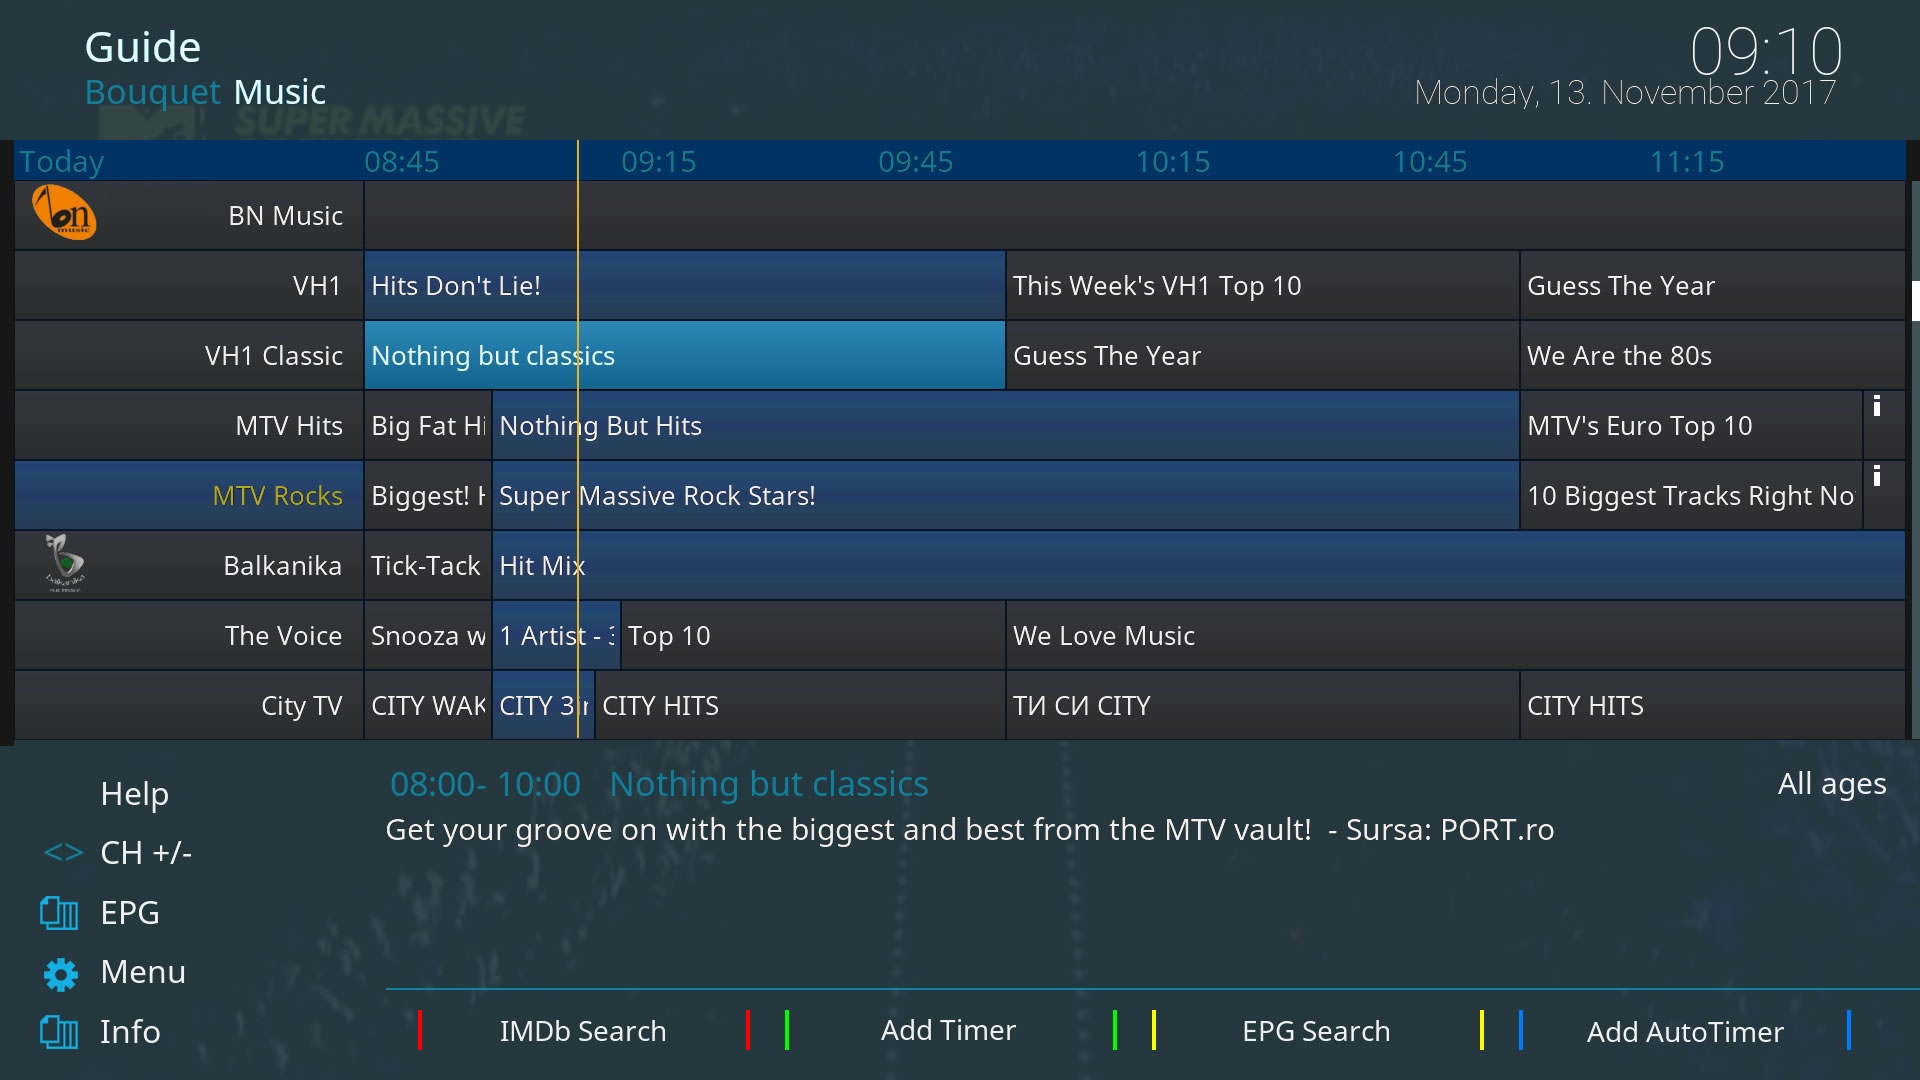Viewport: 1920px width, 1080px height.
Task: Select Hit Mix programme on Balkanika
Action: (1198, 565)
